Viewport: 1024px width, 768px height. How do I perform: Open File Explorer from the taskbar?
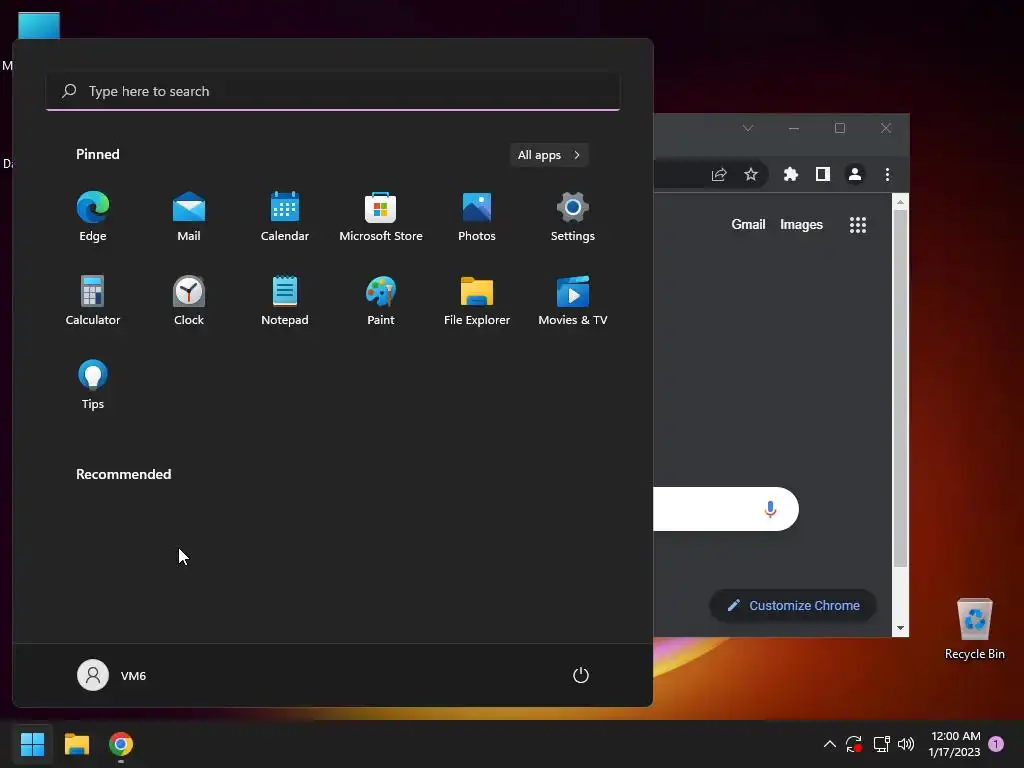pyautogui.click(x=77, y=744)
